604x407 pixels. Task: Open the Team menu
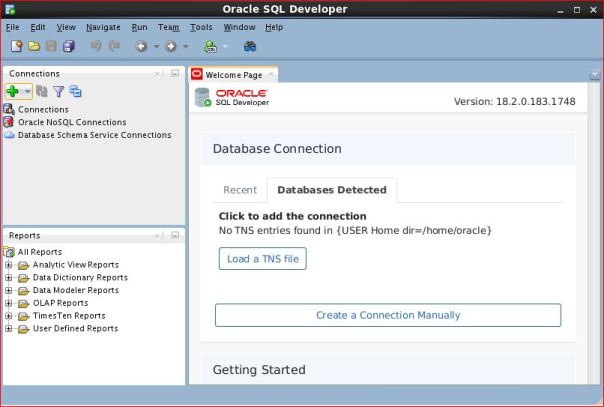168,27
